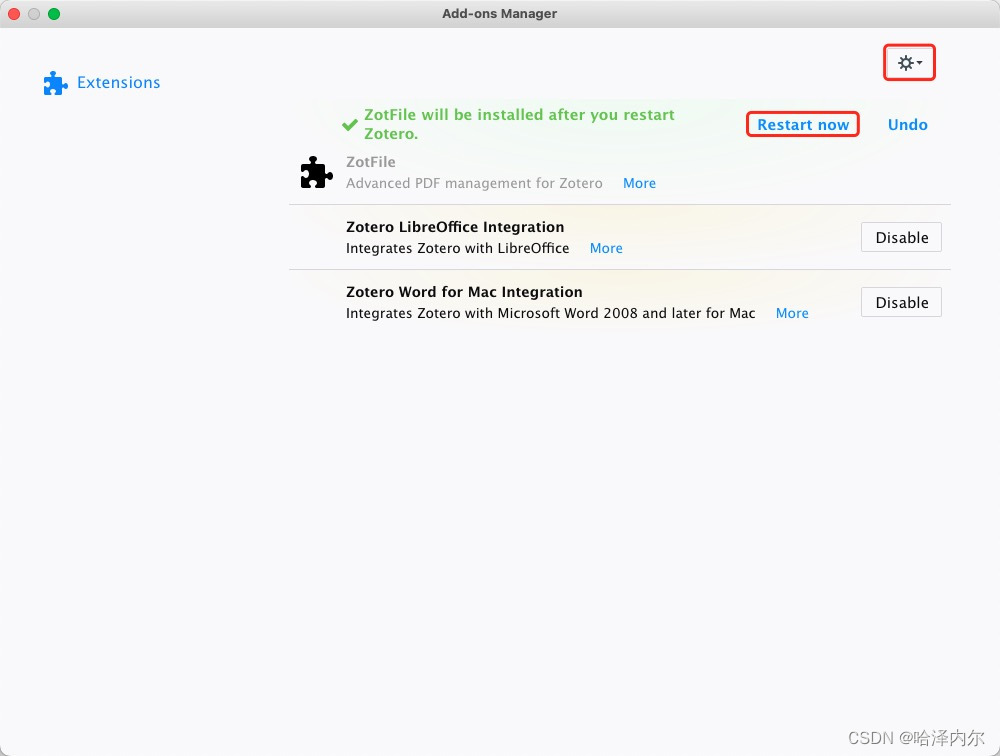The width and height of the screenshot is (1000, 756).
Task: Disable Zotero LibreOffice Integration
Action: [901, 237]
